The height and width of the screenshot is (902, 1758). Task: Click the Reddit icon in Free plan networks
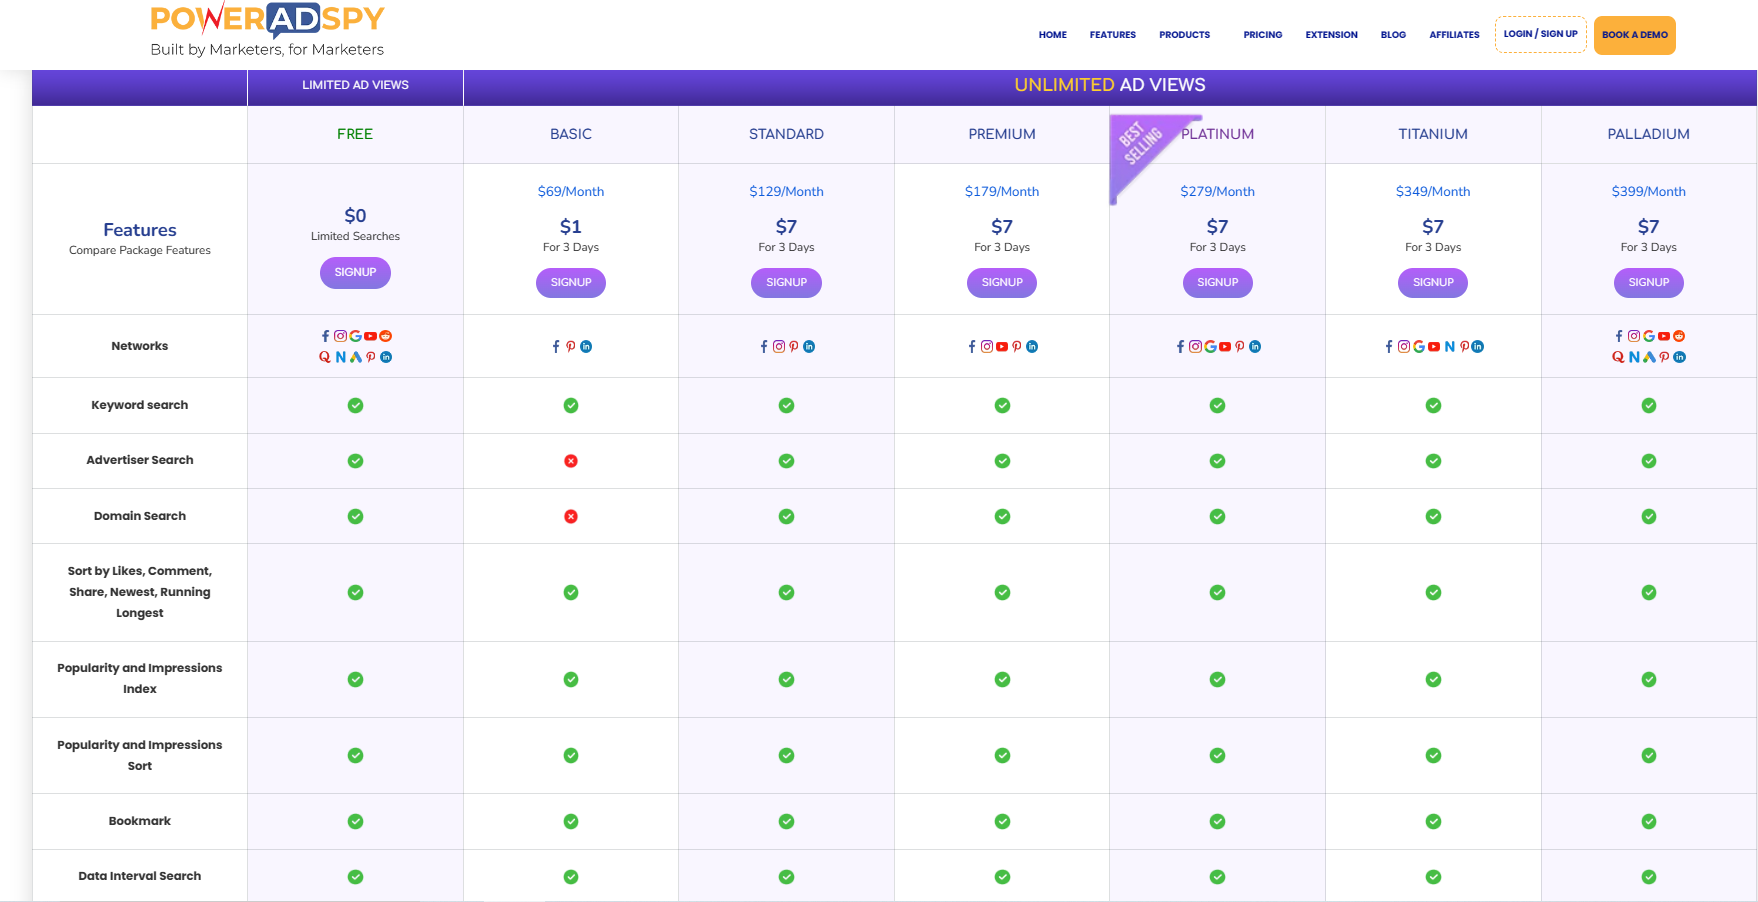(x=385, y=336)
